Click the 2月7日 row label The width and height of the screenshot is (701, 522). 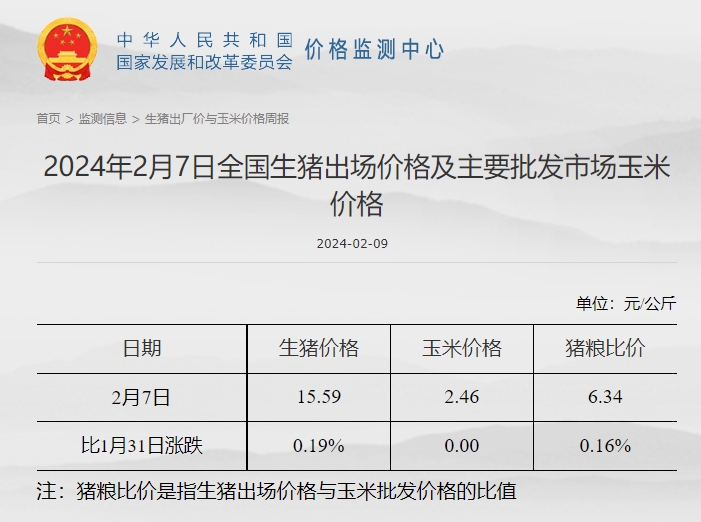coord(141,397)
